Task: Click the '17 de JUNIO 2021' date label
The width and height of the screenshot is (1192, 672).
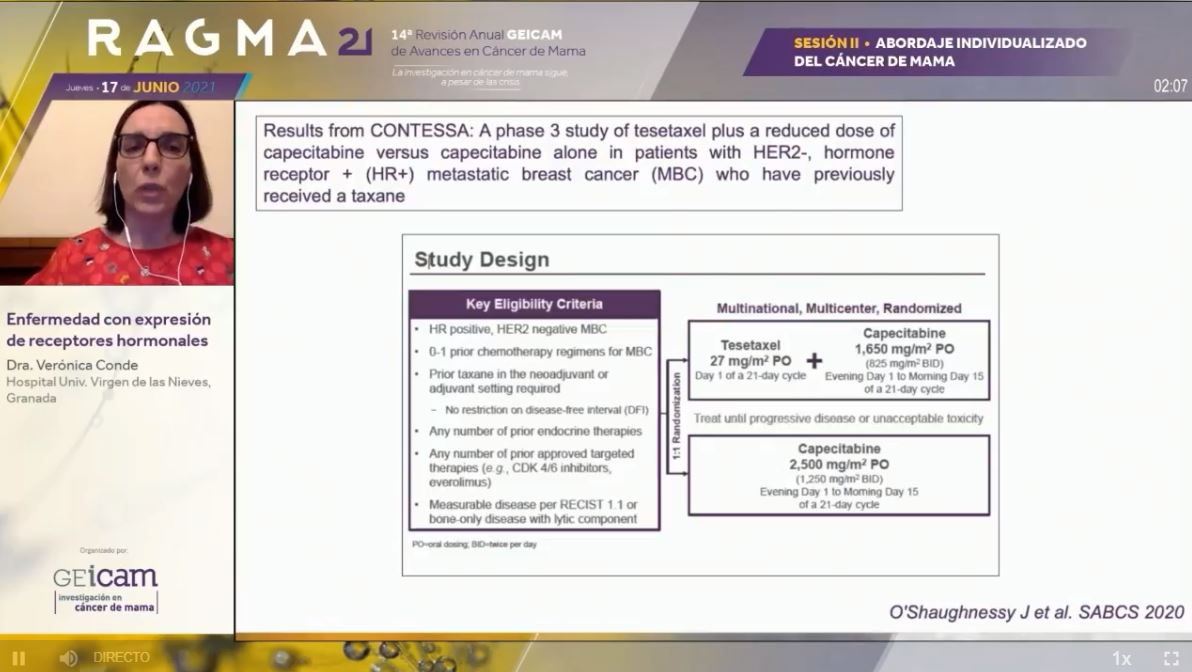Action: (159, 87)
